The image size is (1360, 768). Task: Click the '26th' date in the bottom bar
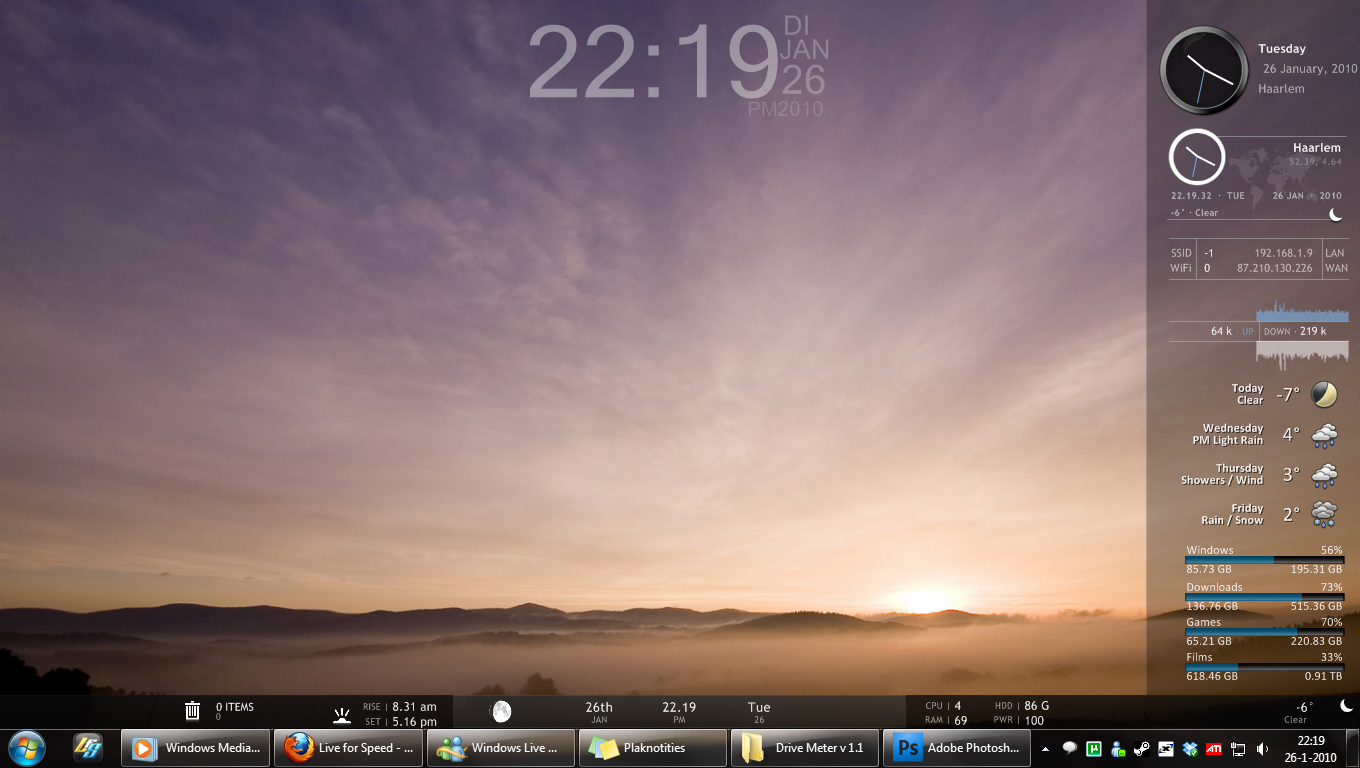[x=599, y=707]
